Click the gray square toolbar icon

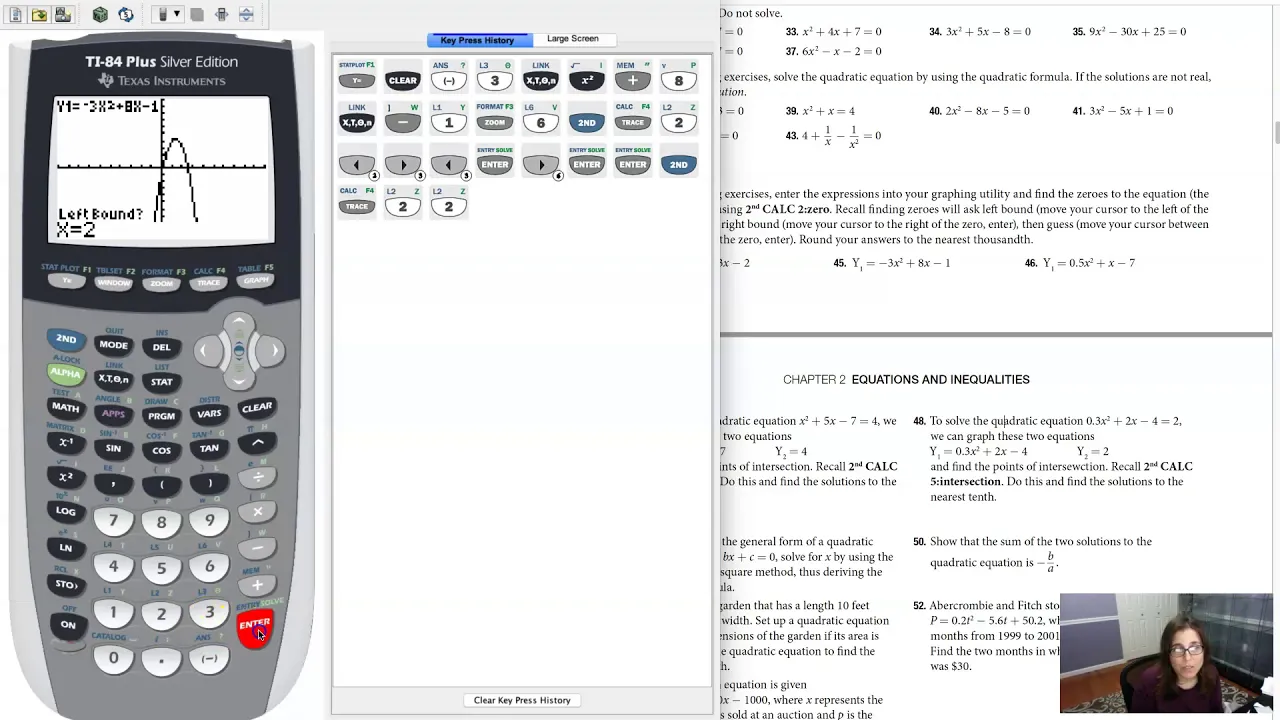(197, 14)
